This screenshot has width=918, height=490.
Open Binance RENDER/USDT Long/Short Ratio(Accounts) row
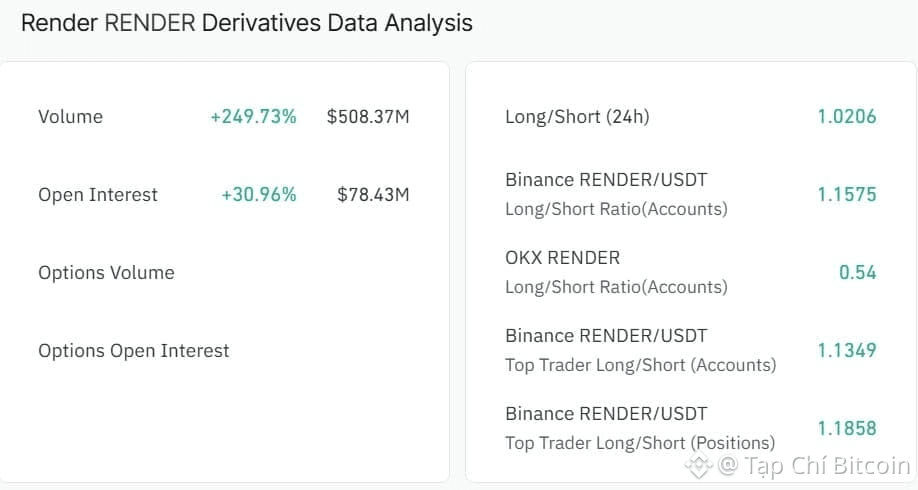tap(616, 194)
